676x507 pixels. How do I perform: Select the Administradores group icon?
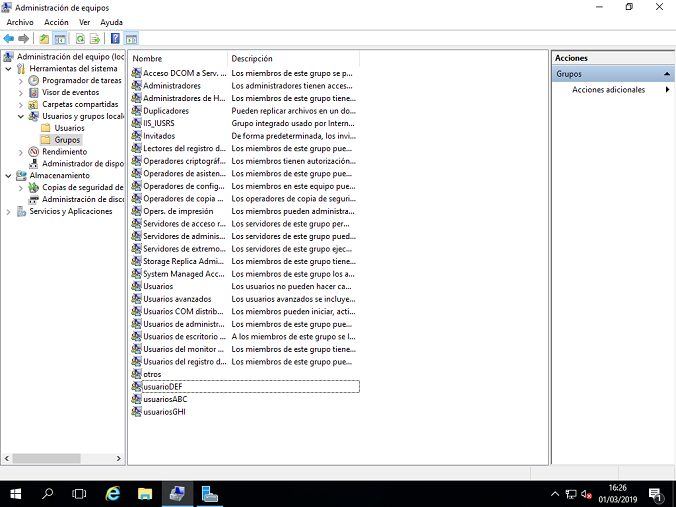coord(137,86)
